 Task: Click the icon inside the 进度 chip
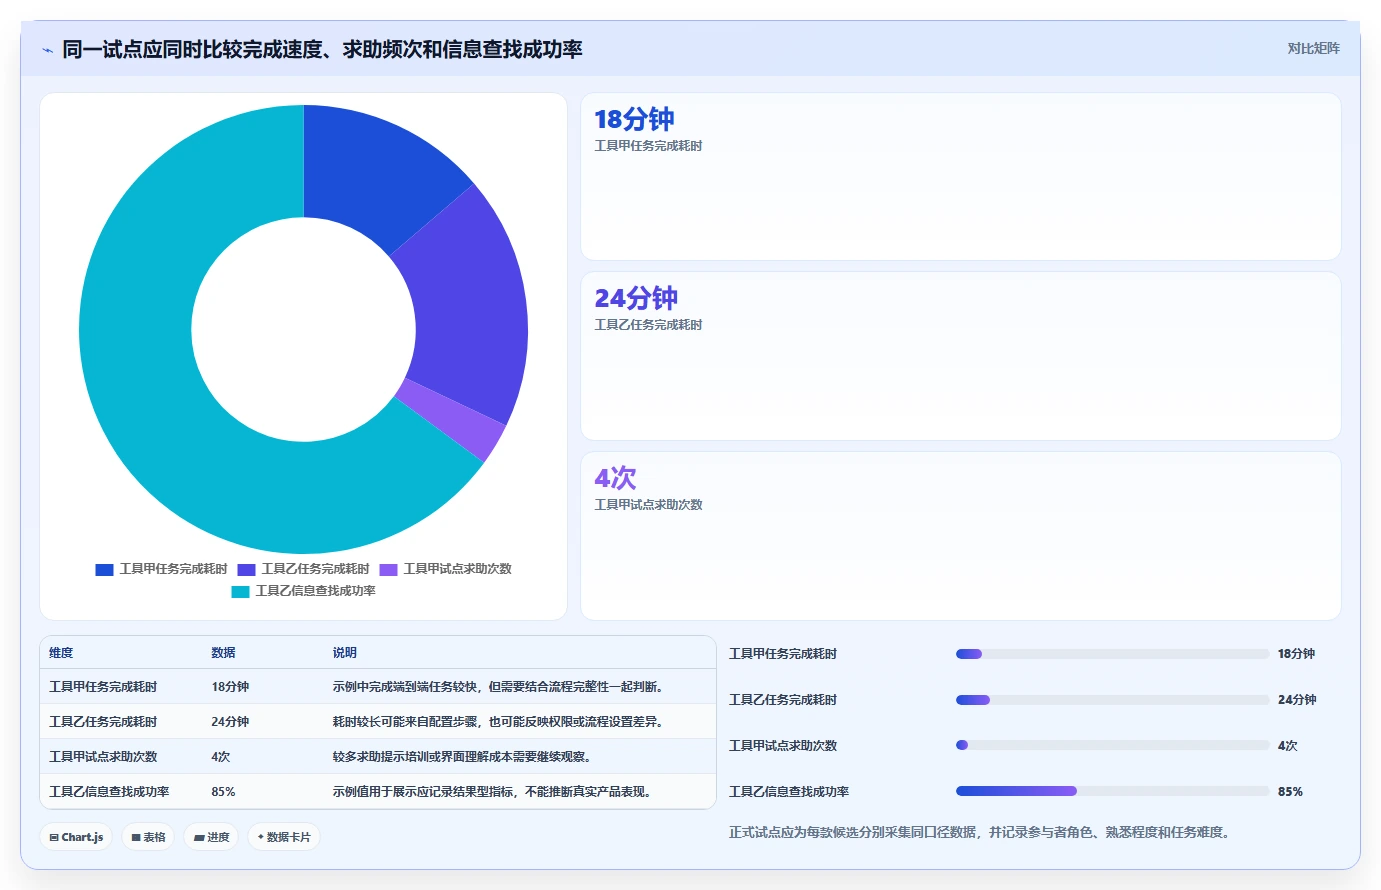tap(199, 838)
